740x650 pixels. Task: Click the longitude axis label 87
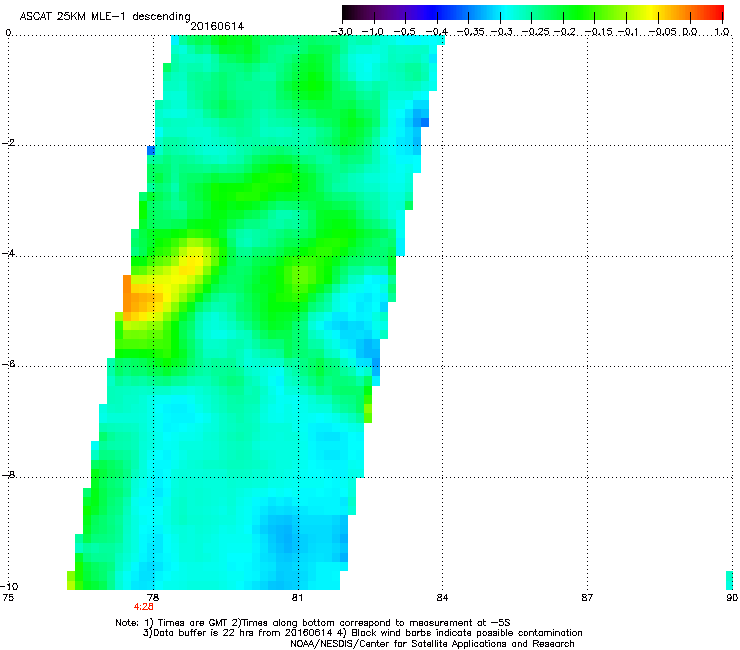[587, 598]
